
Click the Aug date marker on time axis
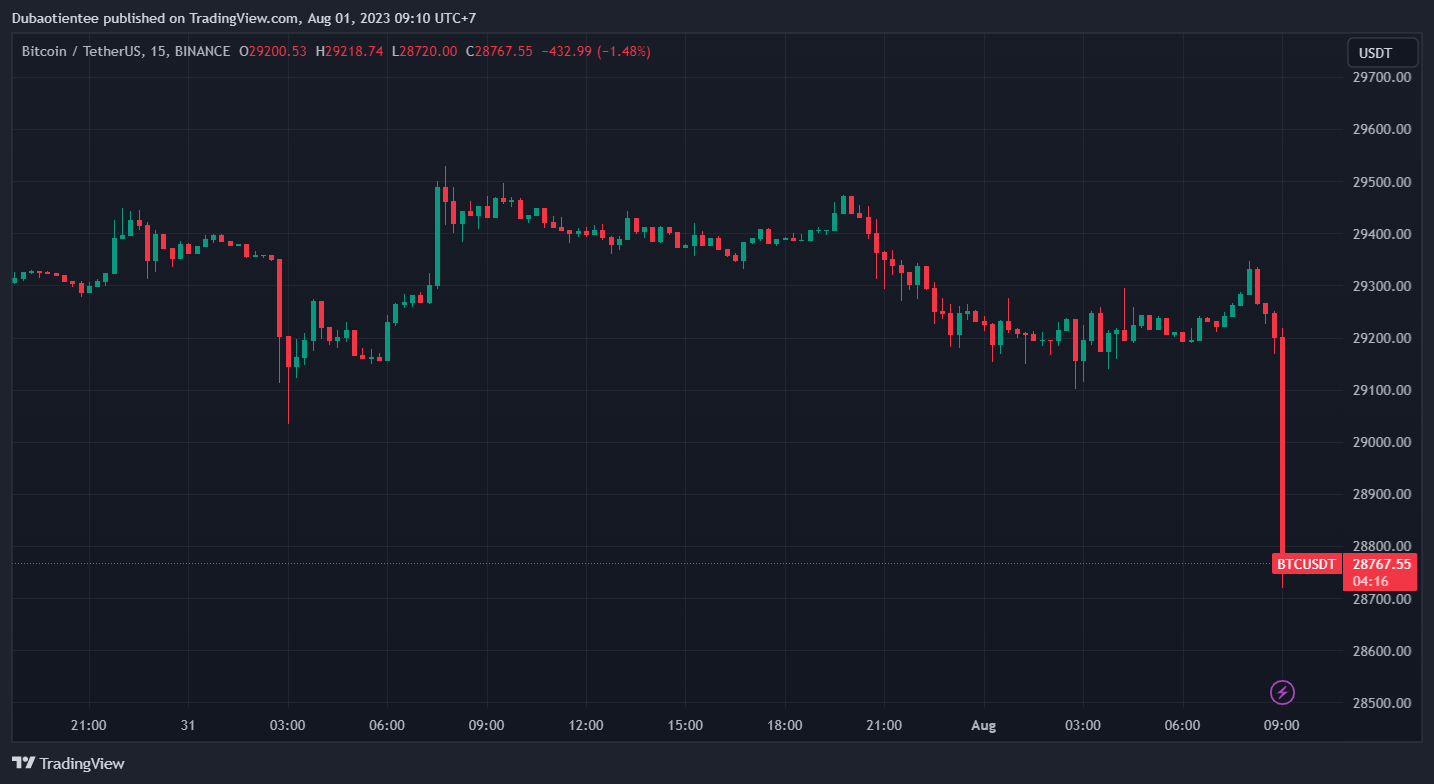click(984, 725)
